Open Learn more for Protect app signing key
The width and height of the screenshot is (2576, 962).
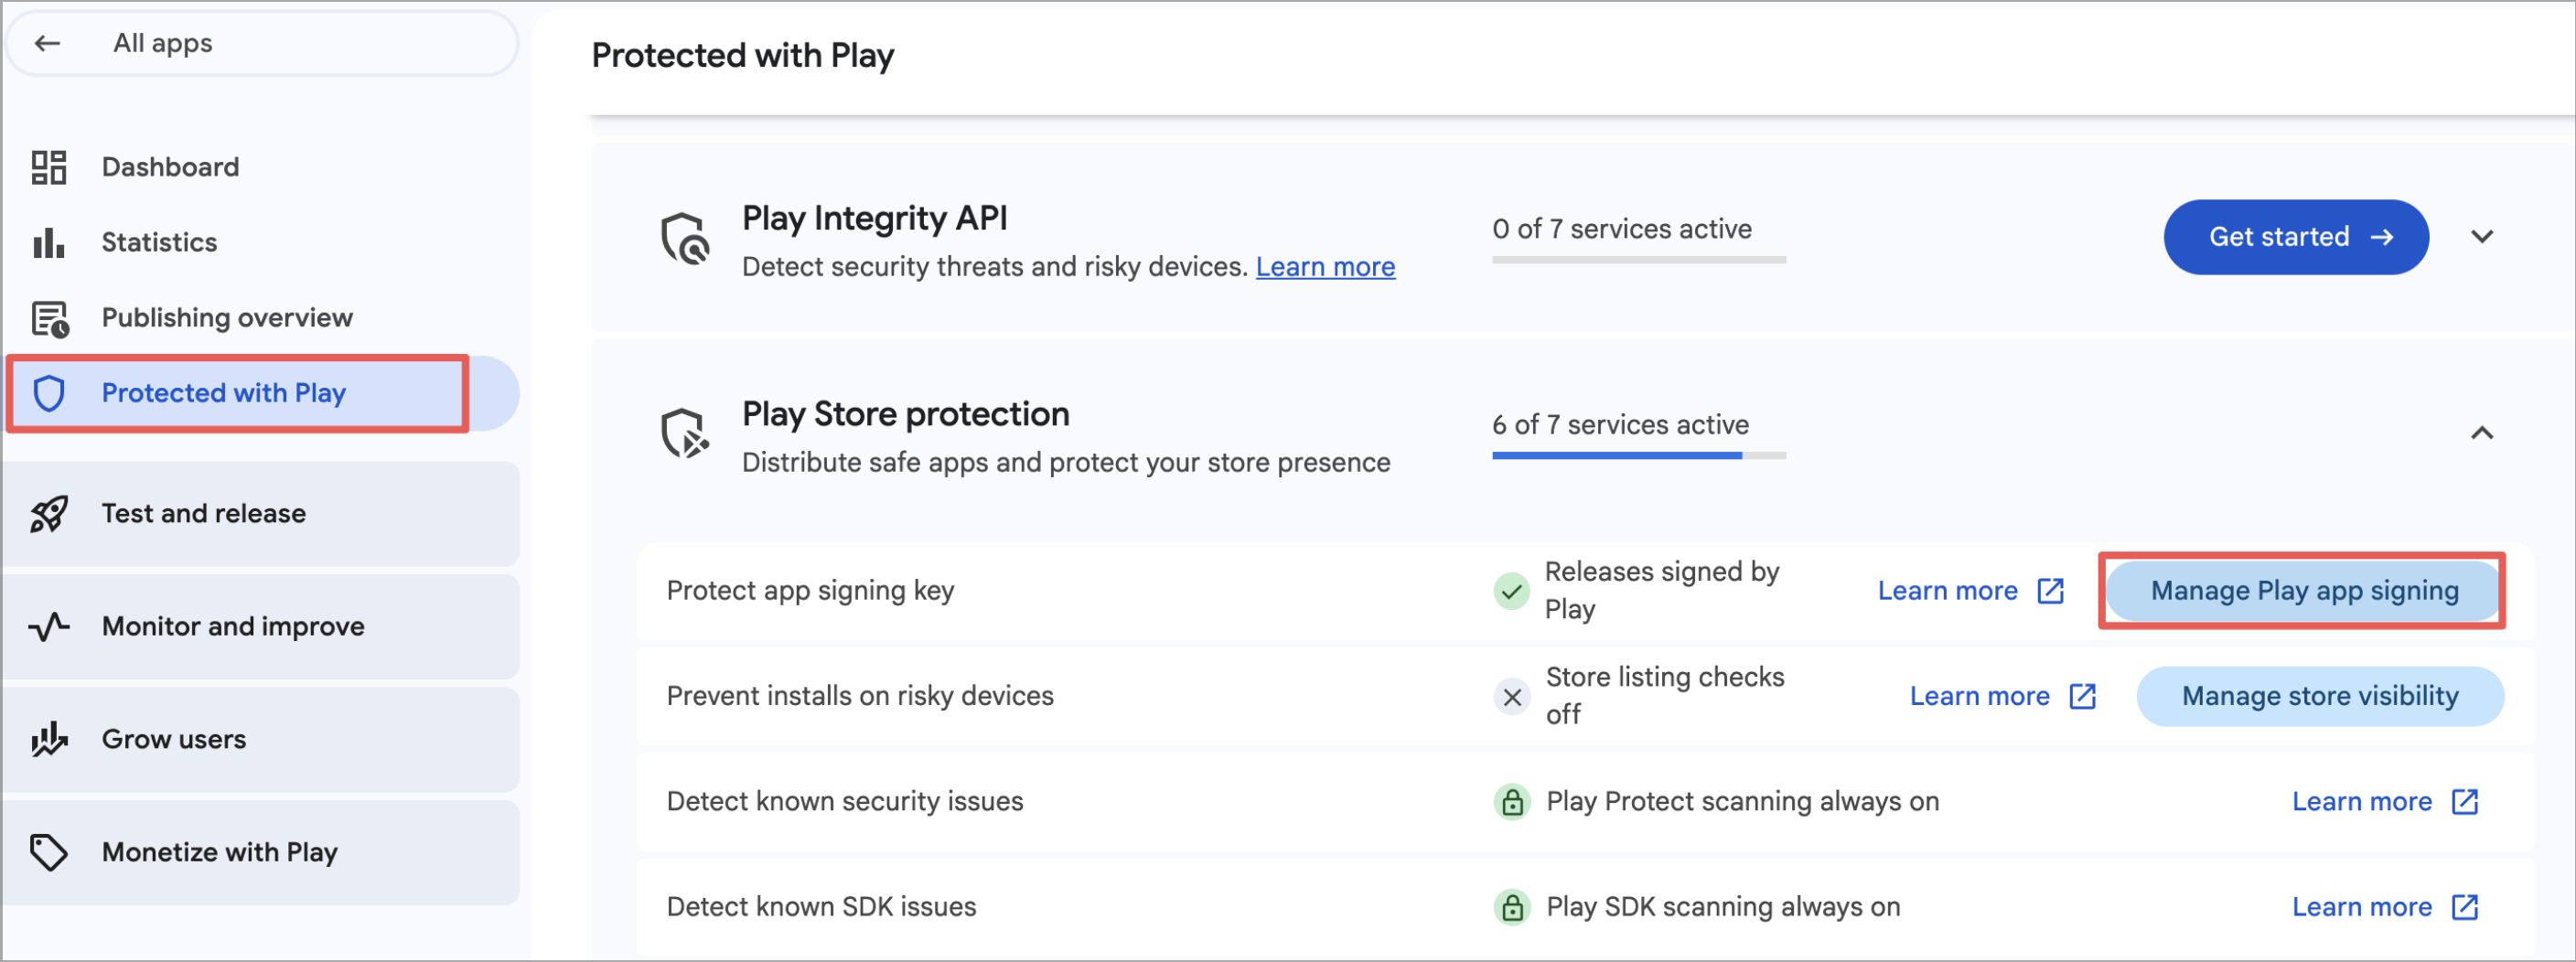coord(1947,591)
